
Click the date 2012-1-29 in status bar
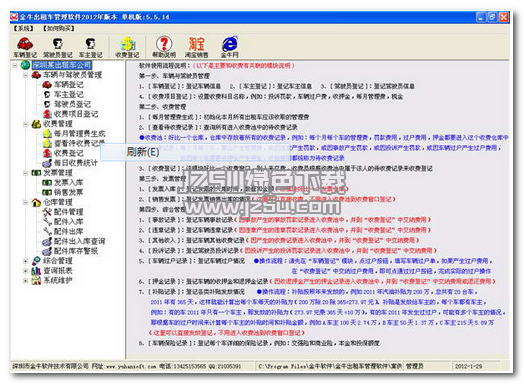point(469,366)
